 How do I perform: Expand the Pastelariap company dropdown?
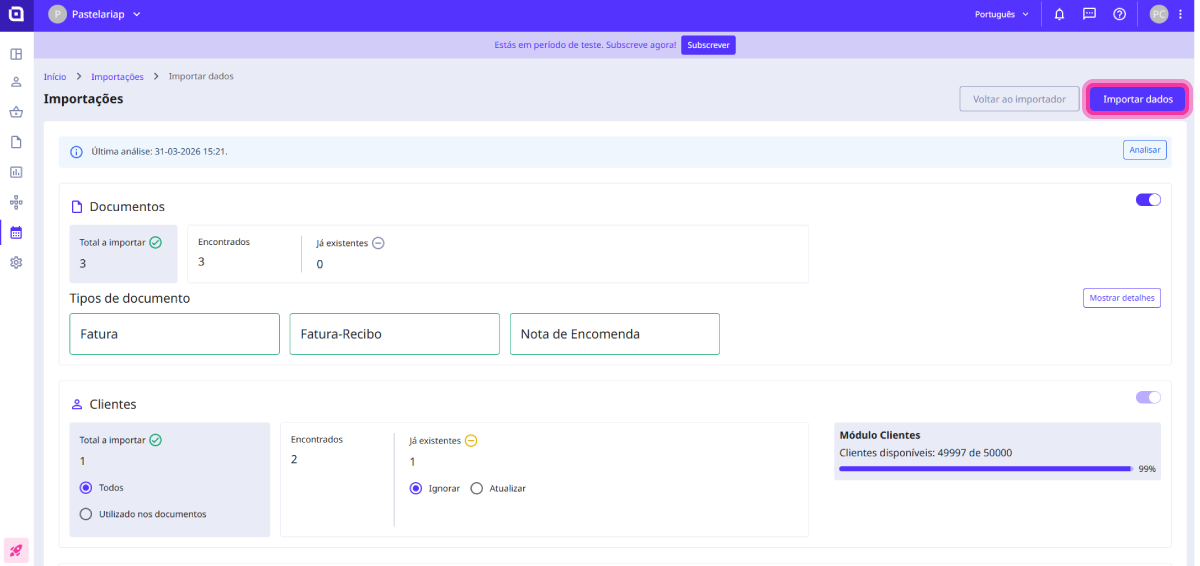95,14
